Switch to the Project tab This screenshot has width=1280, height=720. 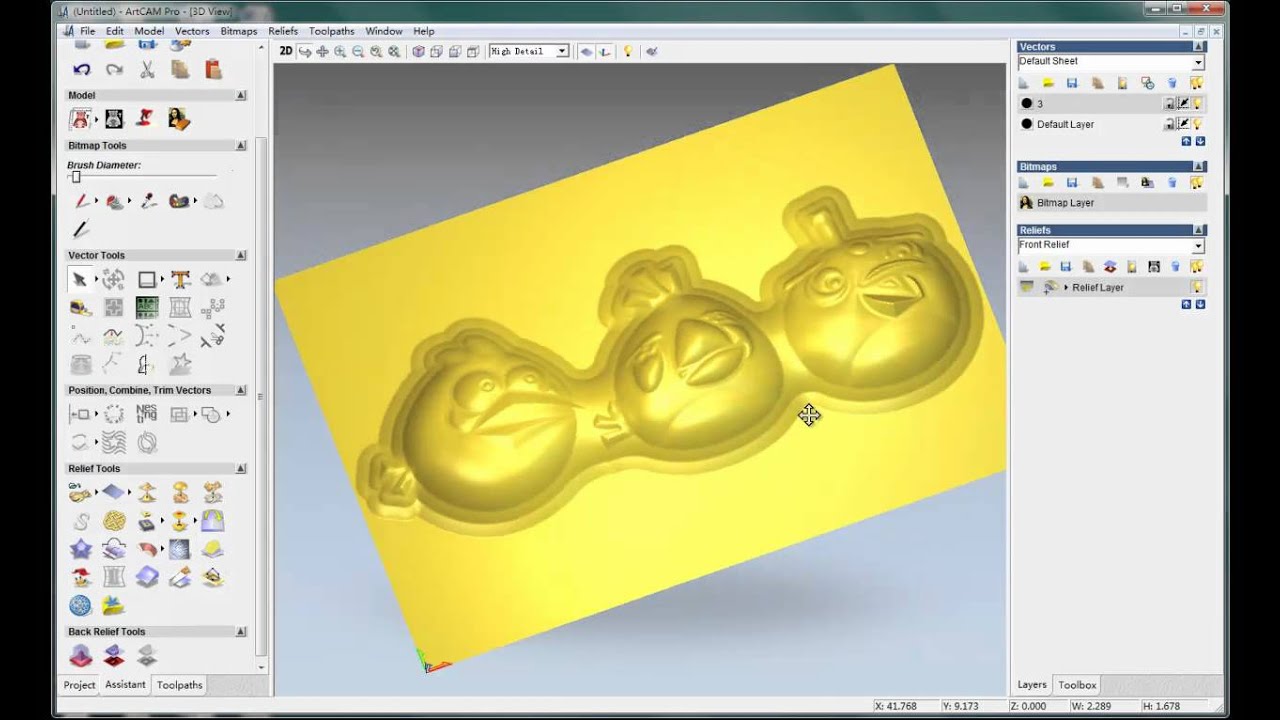80,685
